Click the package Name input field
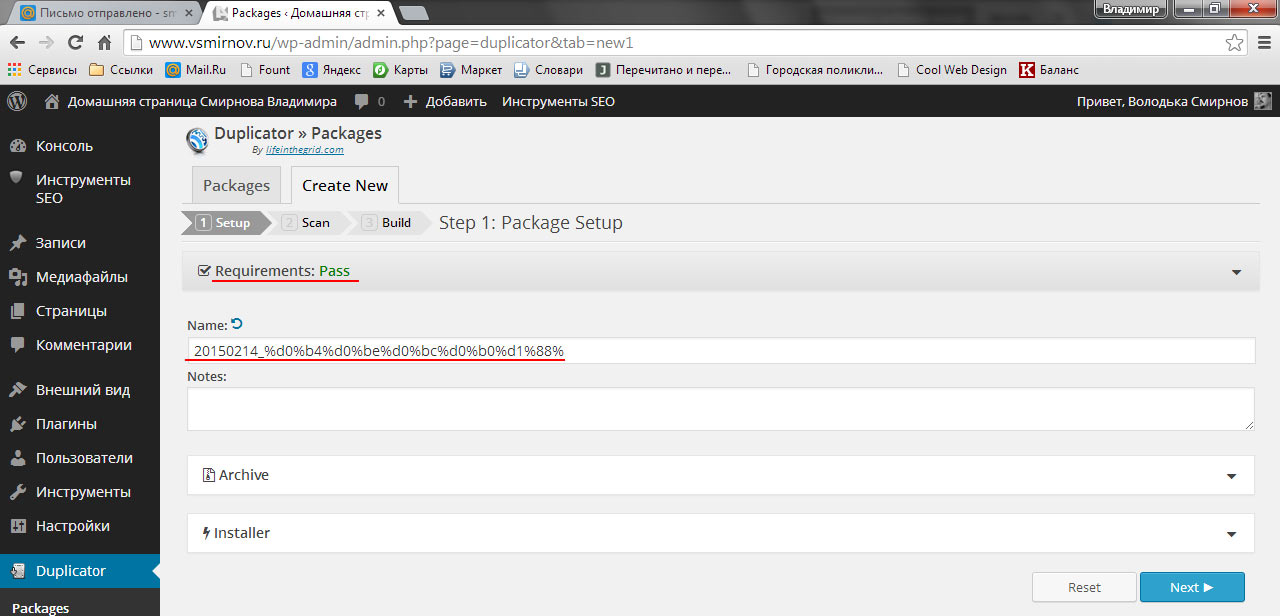This screenshot has height=616, width=1280. (x=721, y=351)
